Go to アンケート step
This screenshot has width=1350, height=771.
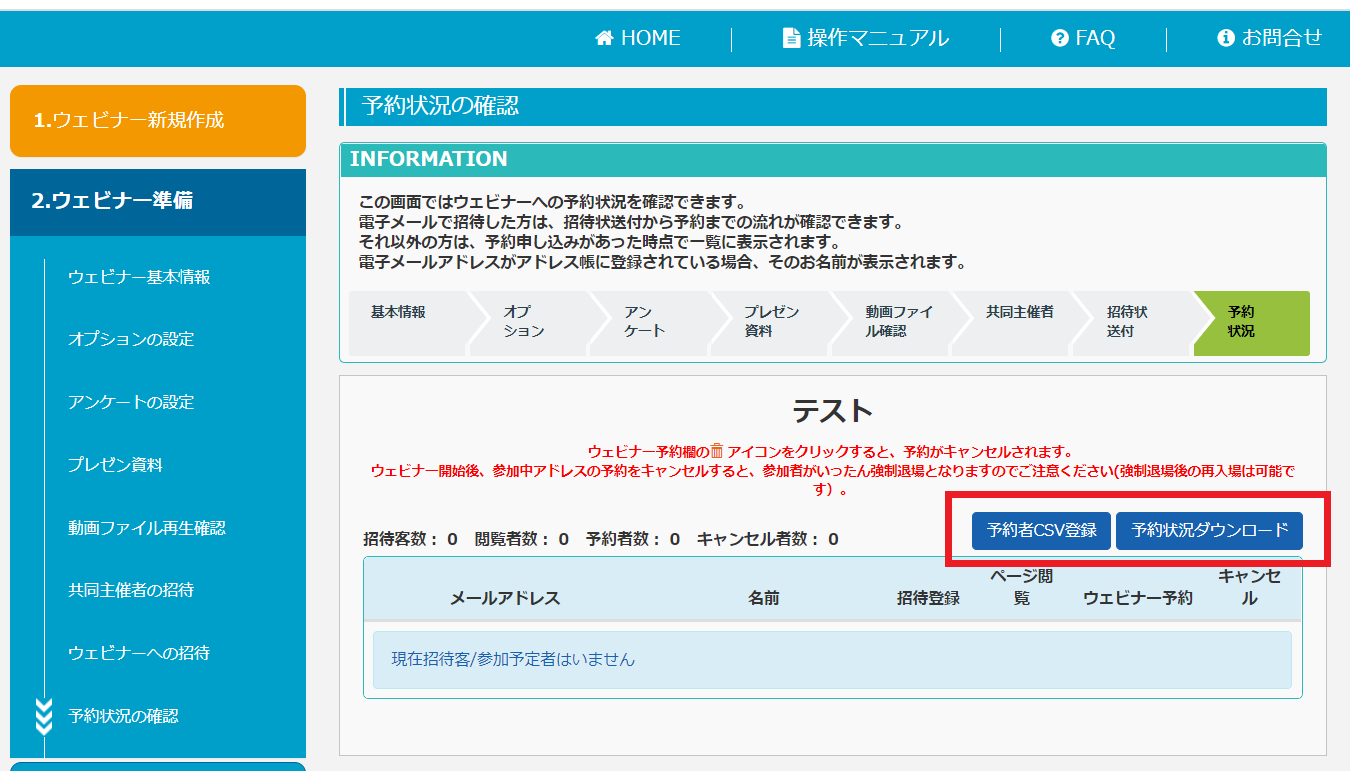[648, 323]
